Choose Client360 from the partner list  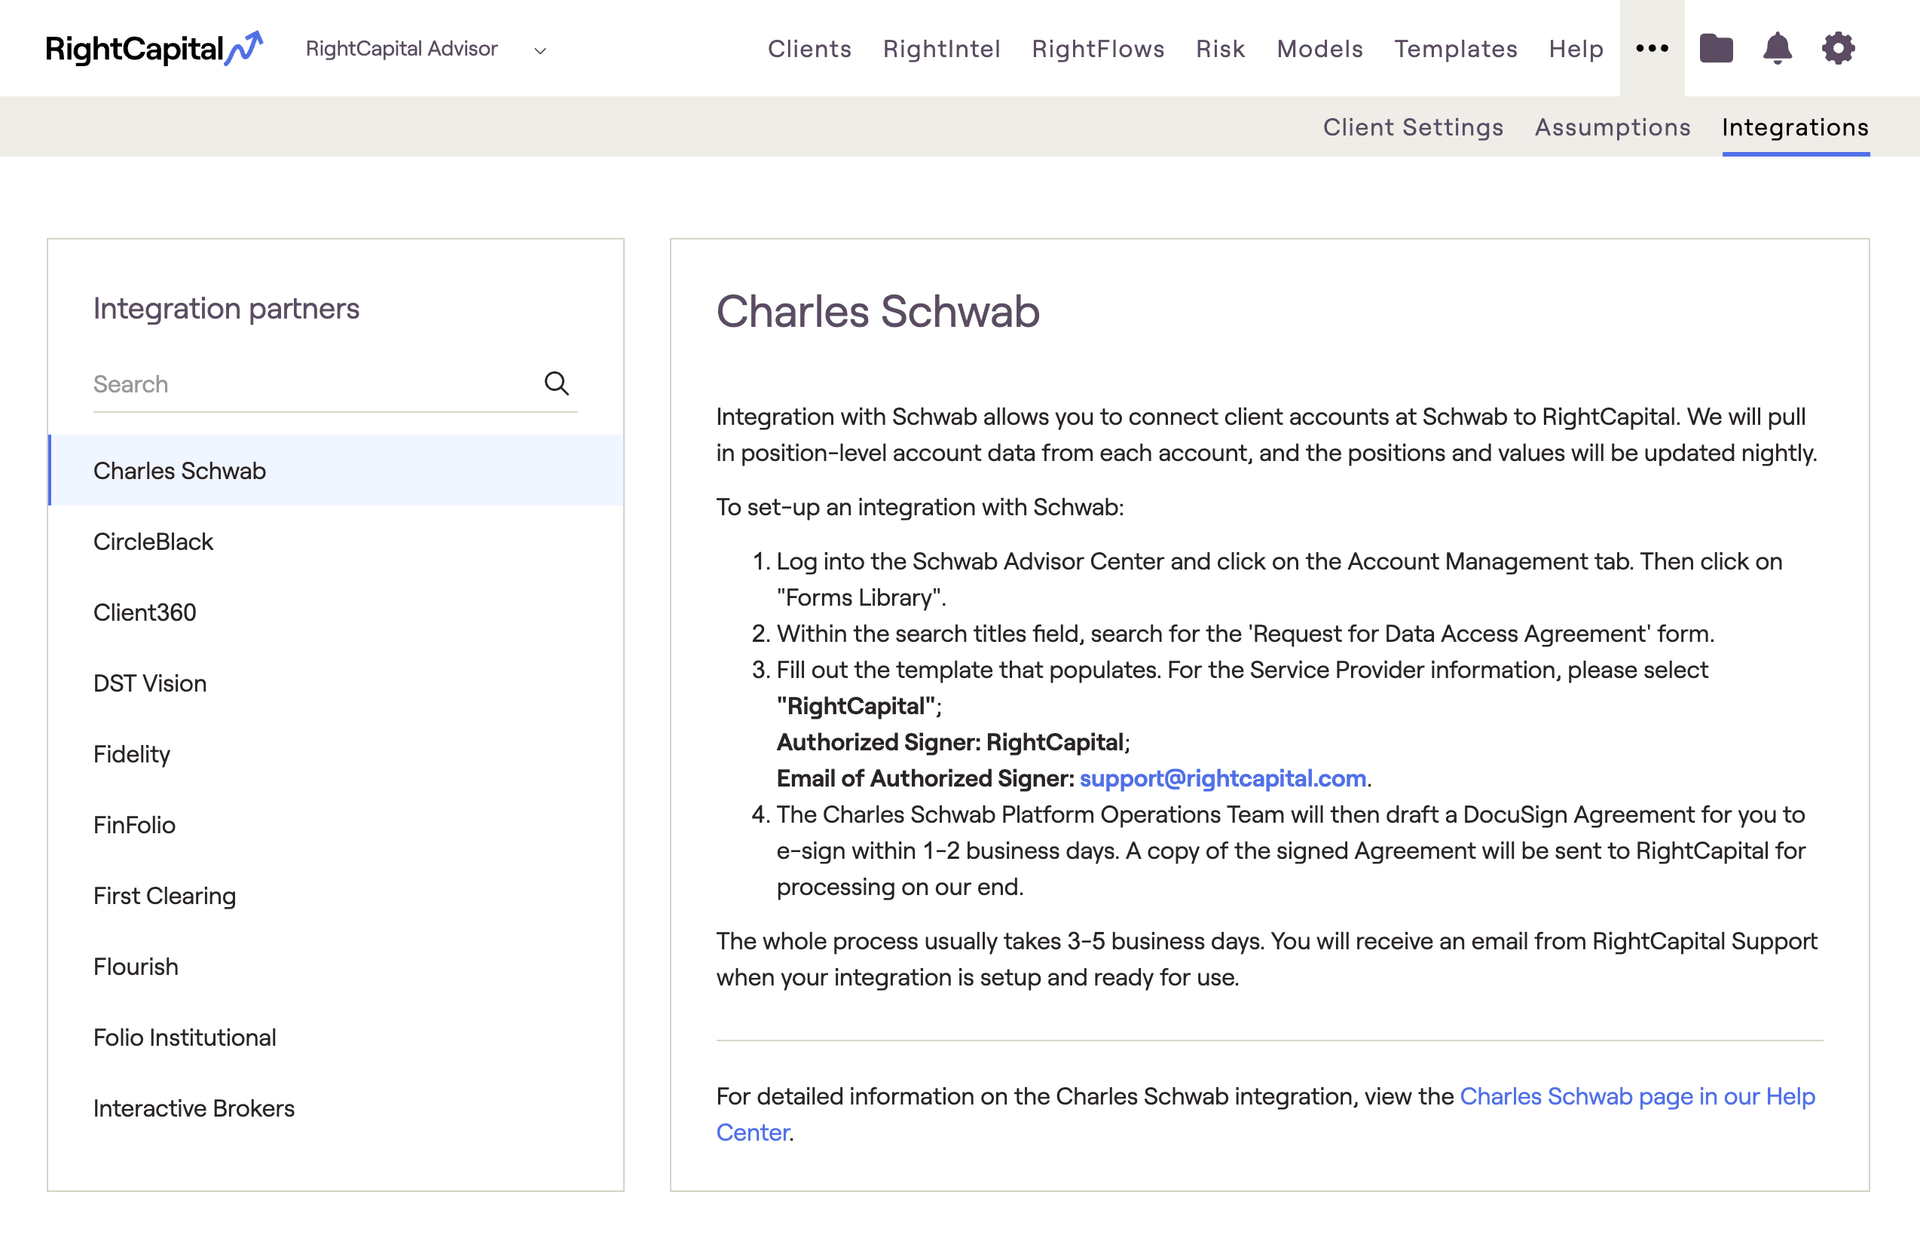[336, 612]
